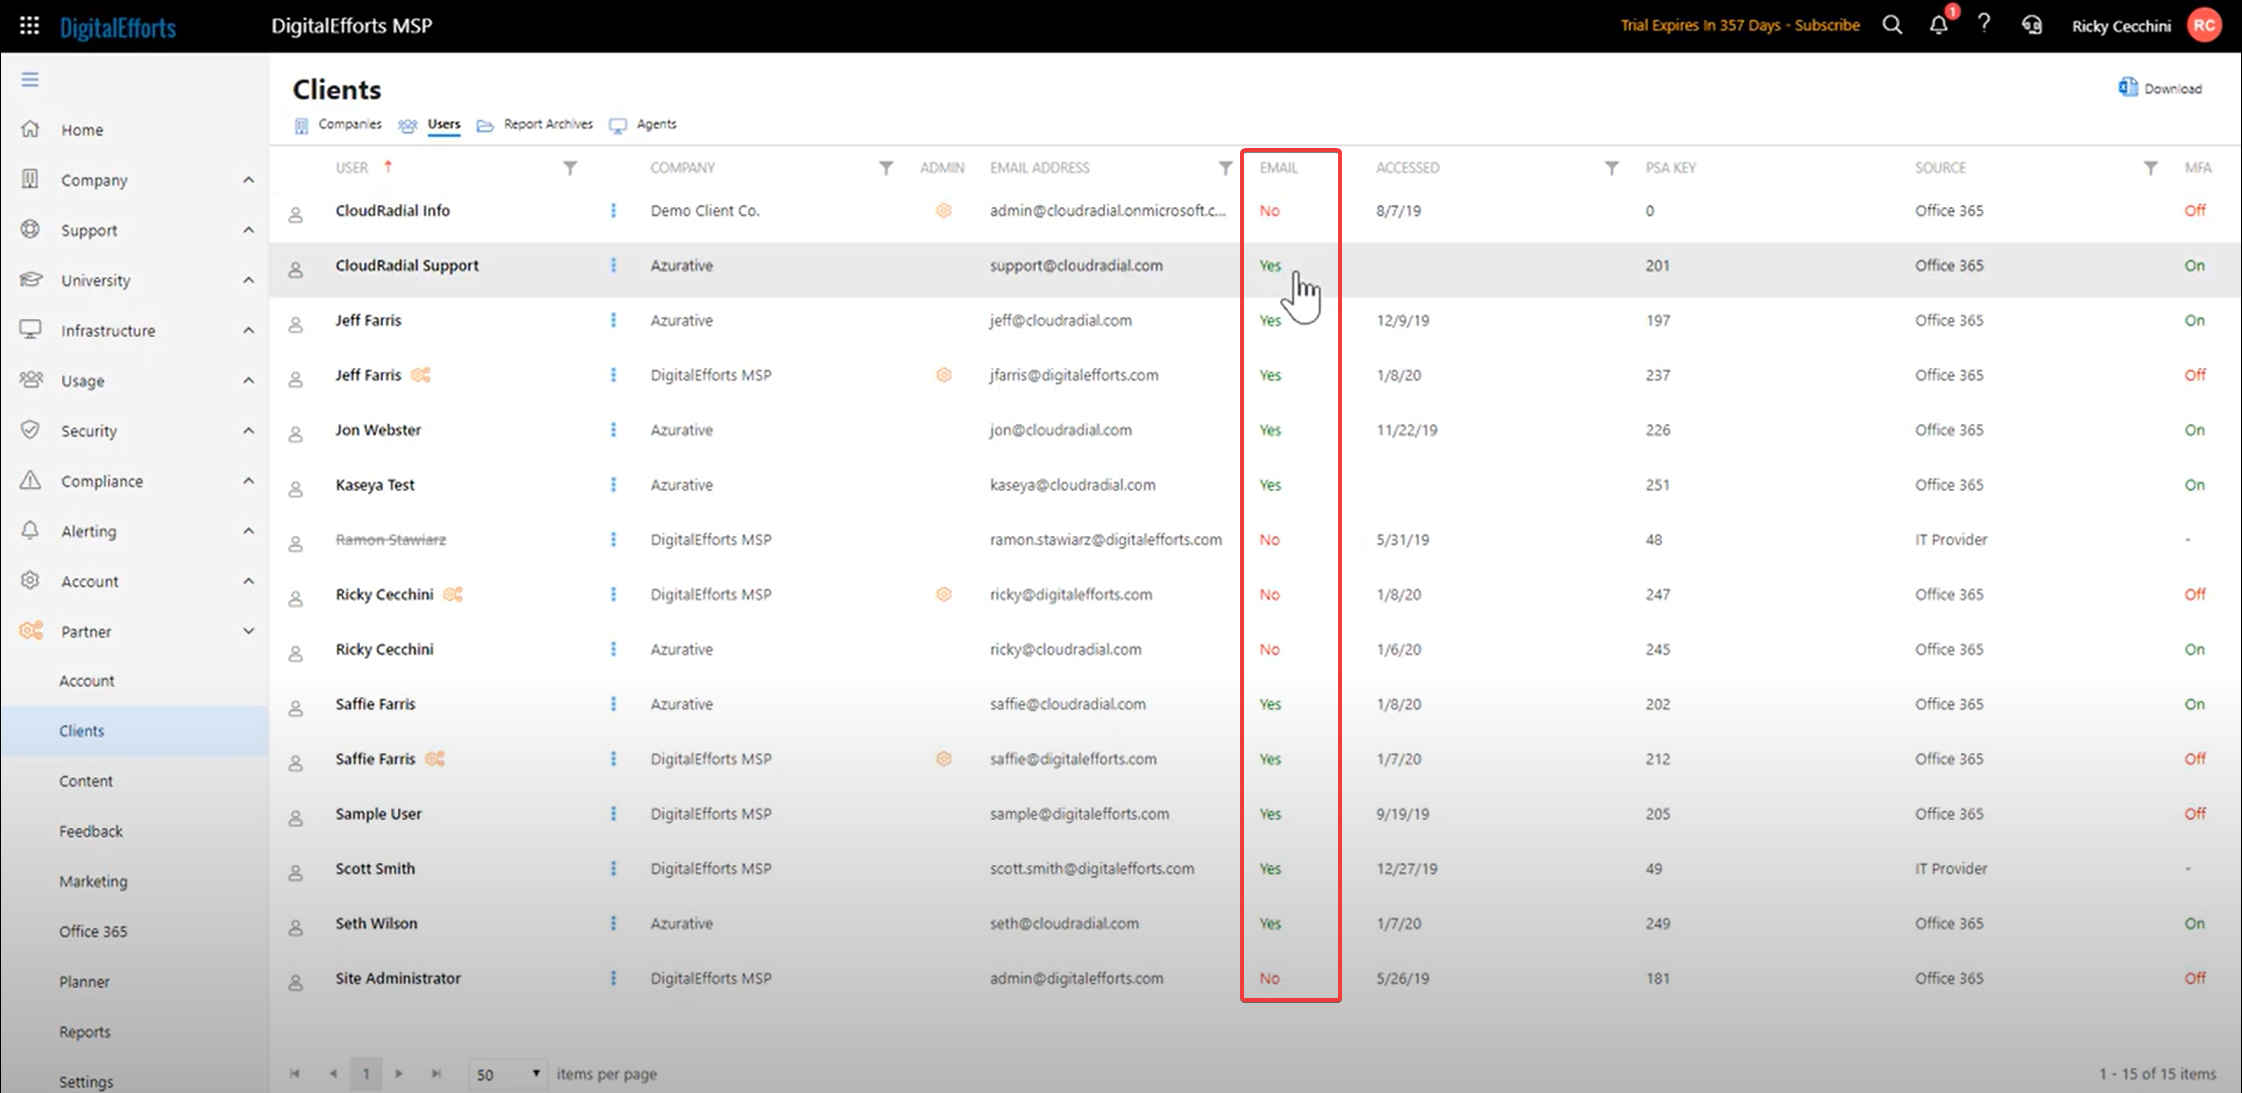Open the app launcher grid icon

(29, 25)
